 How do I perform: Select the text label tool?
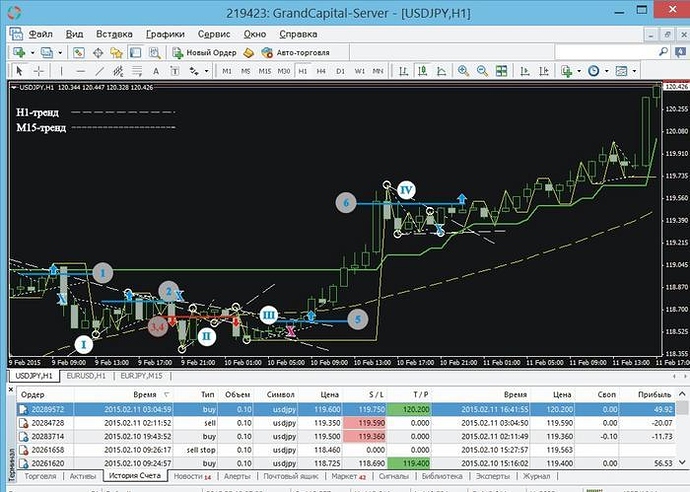(x=156, y=71)
